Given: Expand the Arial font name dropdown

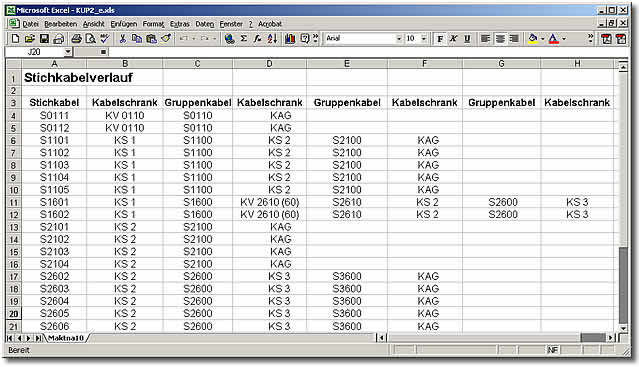Looking at the screenshot, I should click(399, 39).
